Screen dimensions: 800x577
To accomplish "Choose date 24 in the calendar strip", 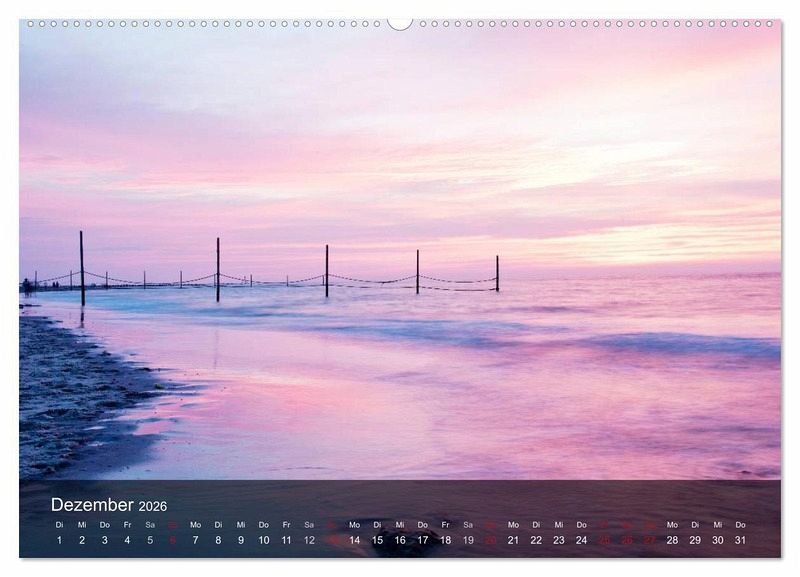I will pyautogui.click(x=581, y=540).
